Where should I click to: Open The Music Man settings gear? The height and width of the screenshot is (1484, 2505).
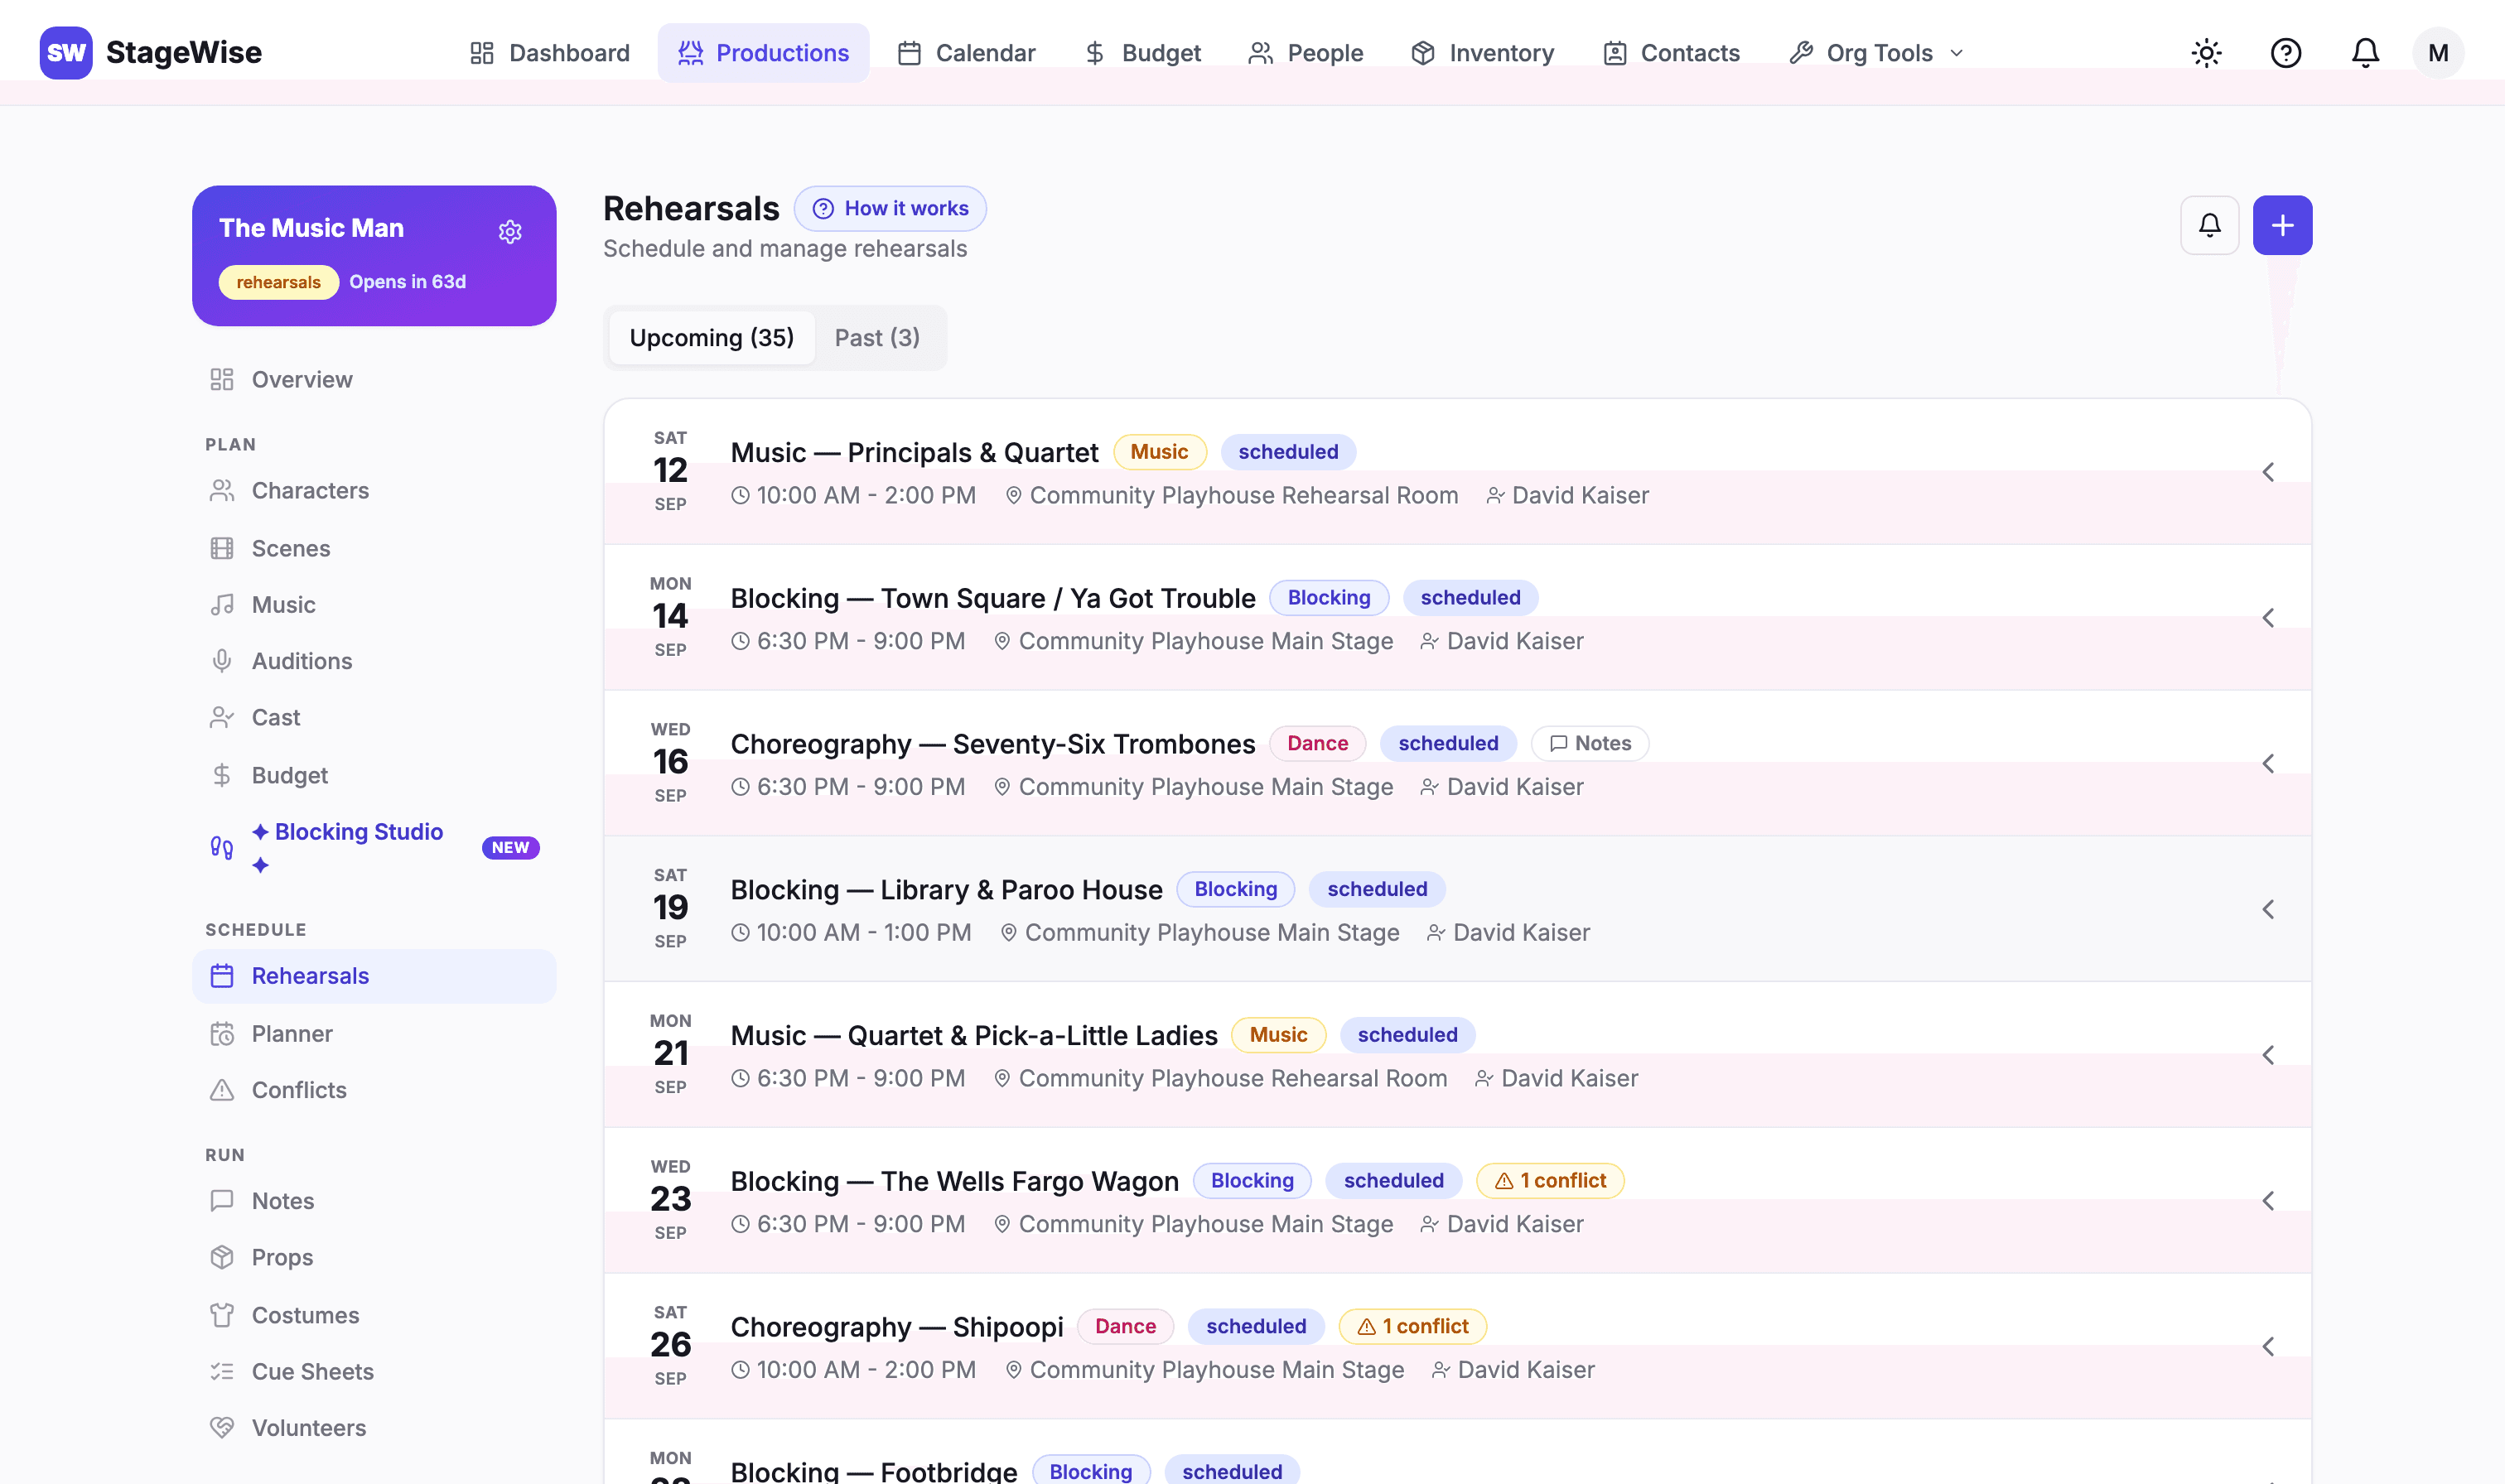[x=510, y=231]
